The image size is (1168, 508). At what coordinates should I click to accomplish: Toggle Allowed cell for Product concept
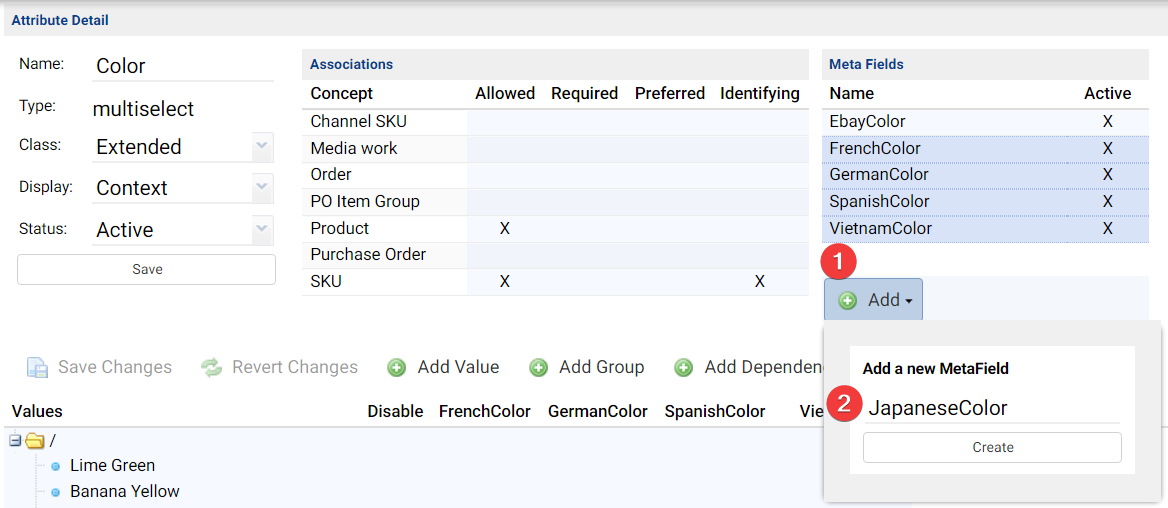504,228
